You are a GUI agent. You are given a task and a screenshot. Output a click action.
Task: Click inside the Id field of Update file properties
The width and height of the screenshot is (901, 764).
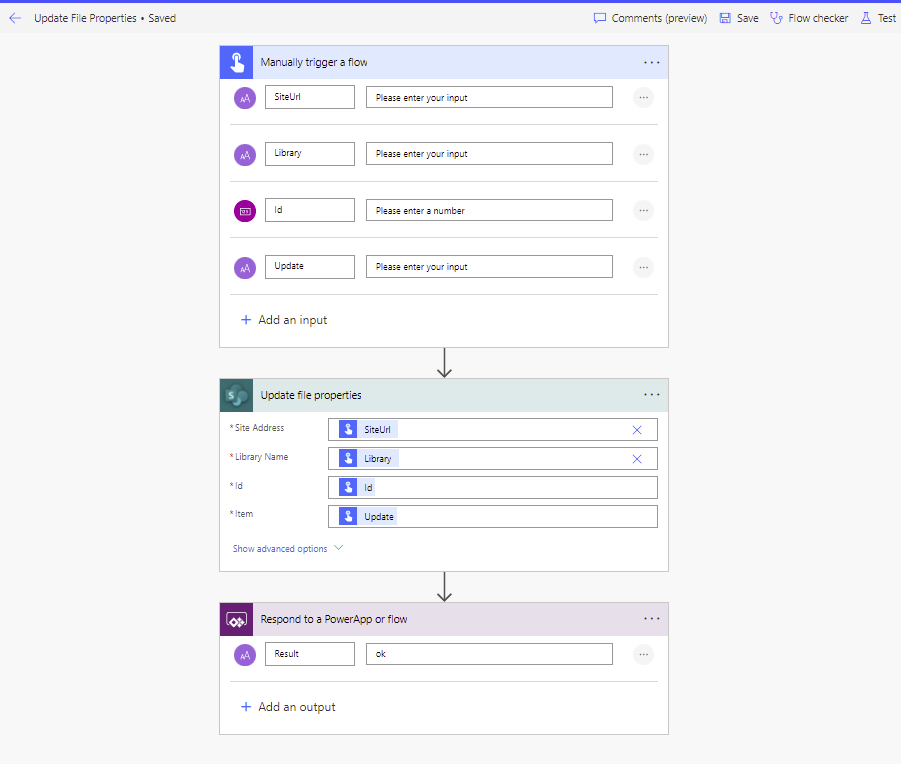[492, 488]
